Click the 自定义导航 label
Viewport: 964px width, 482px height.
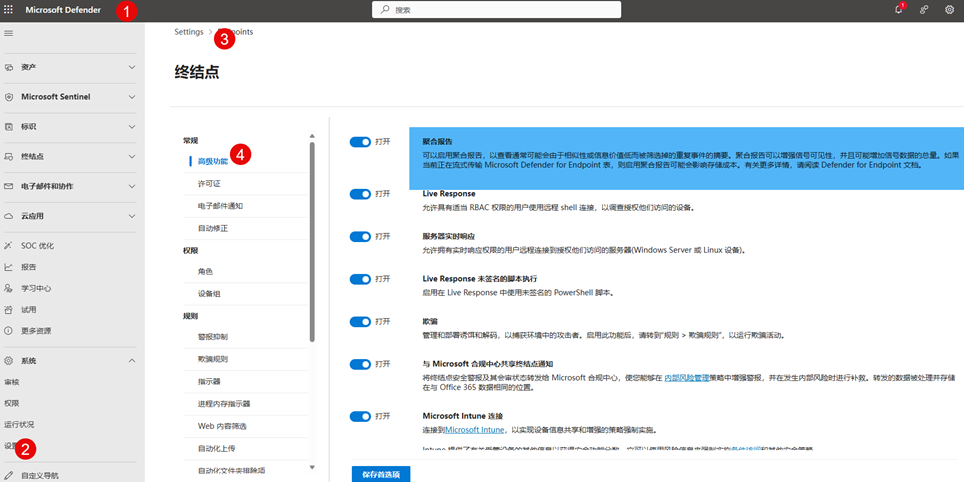coord(40,475)
